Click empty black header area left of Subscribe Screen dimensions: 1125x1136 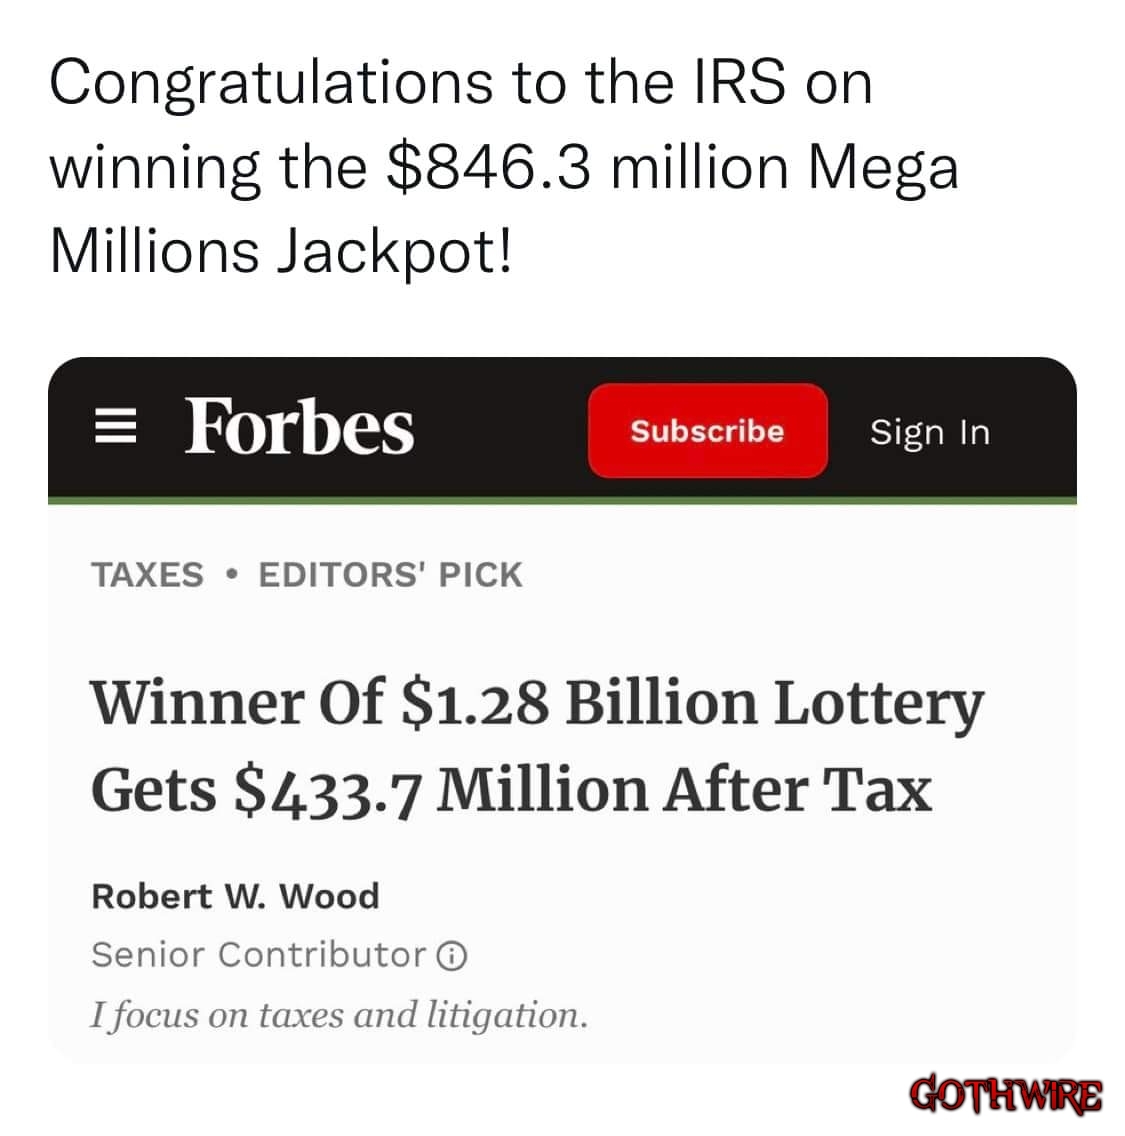pos(500,430)
